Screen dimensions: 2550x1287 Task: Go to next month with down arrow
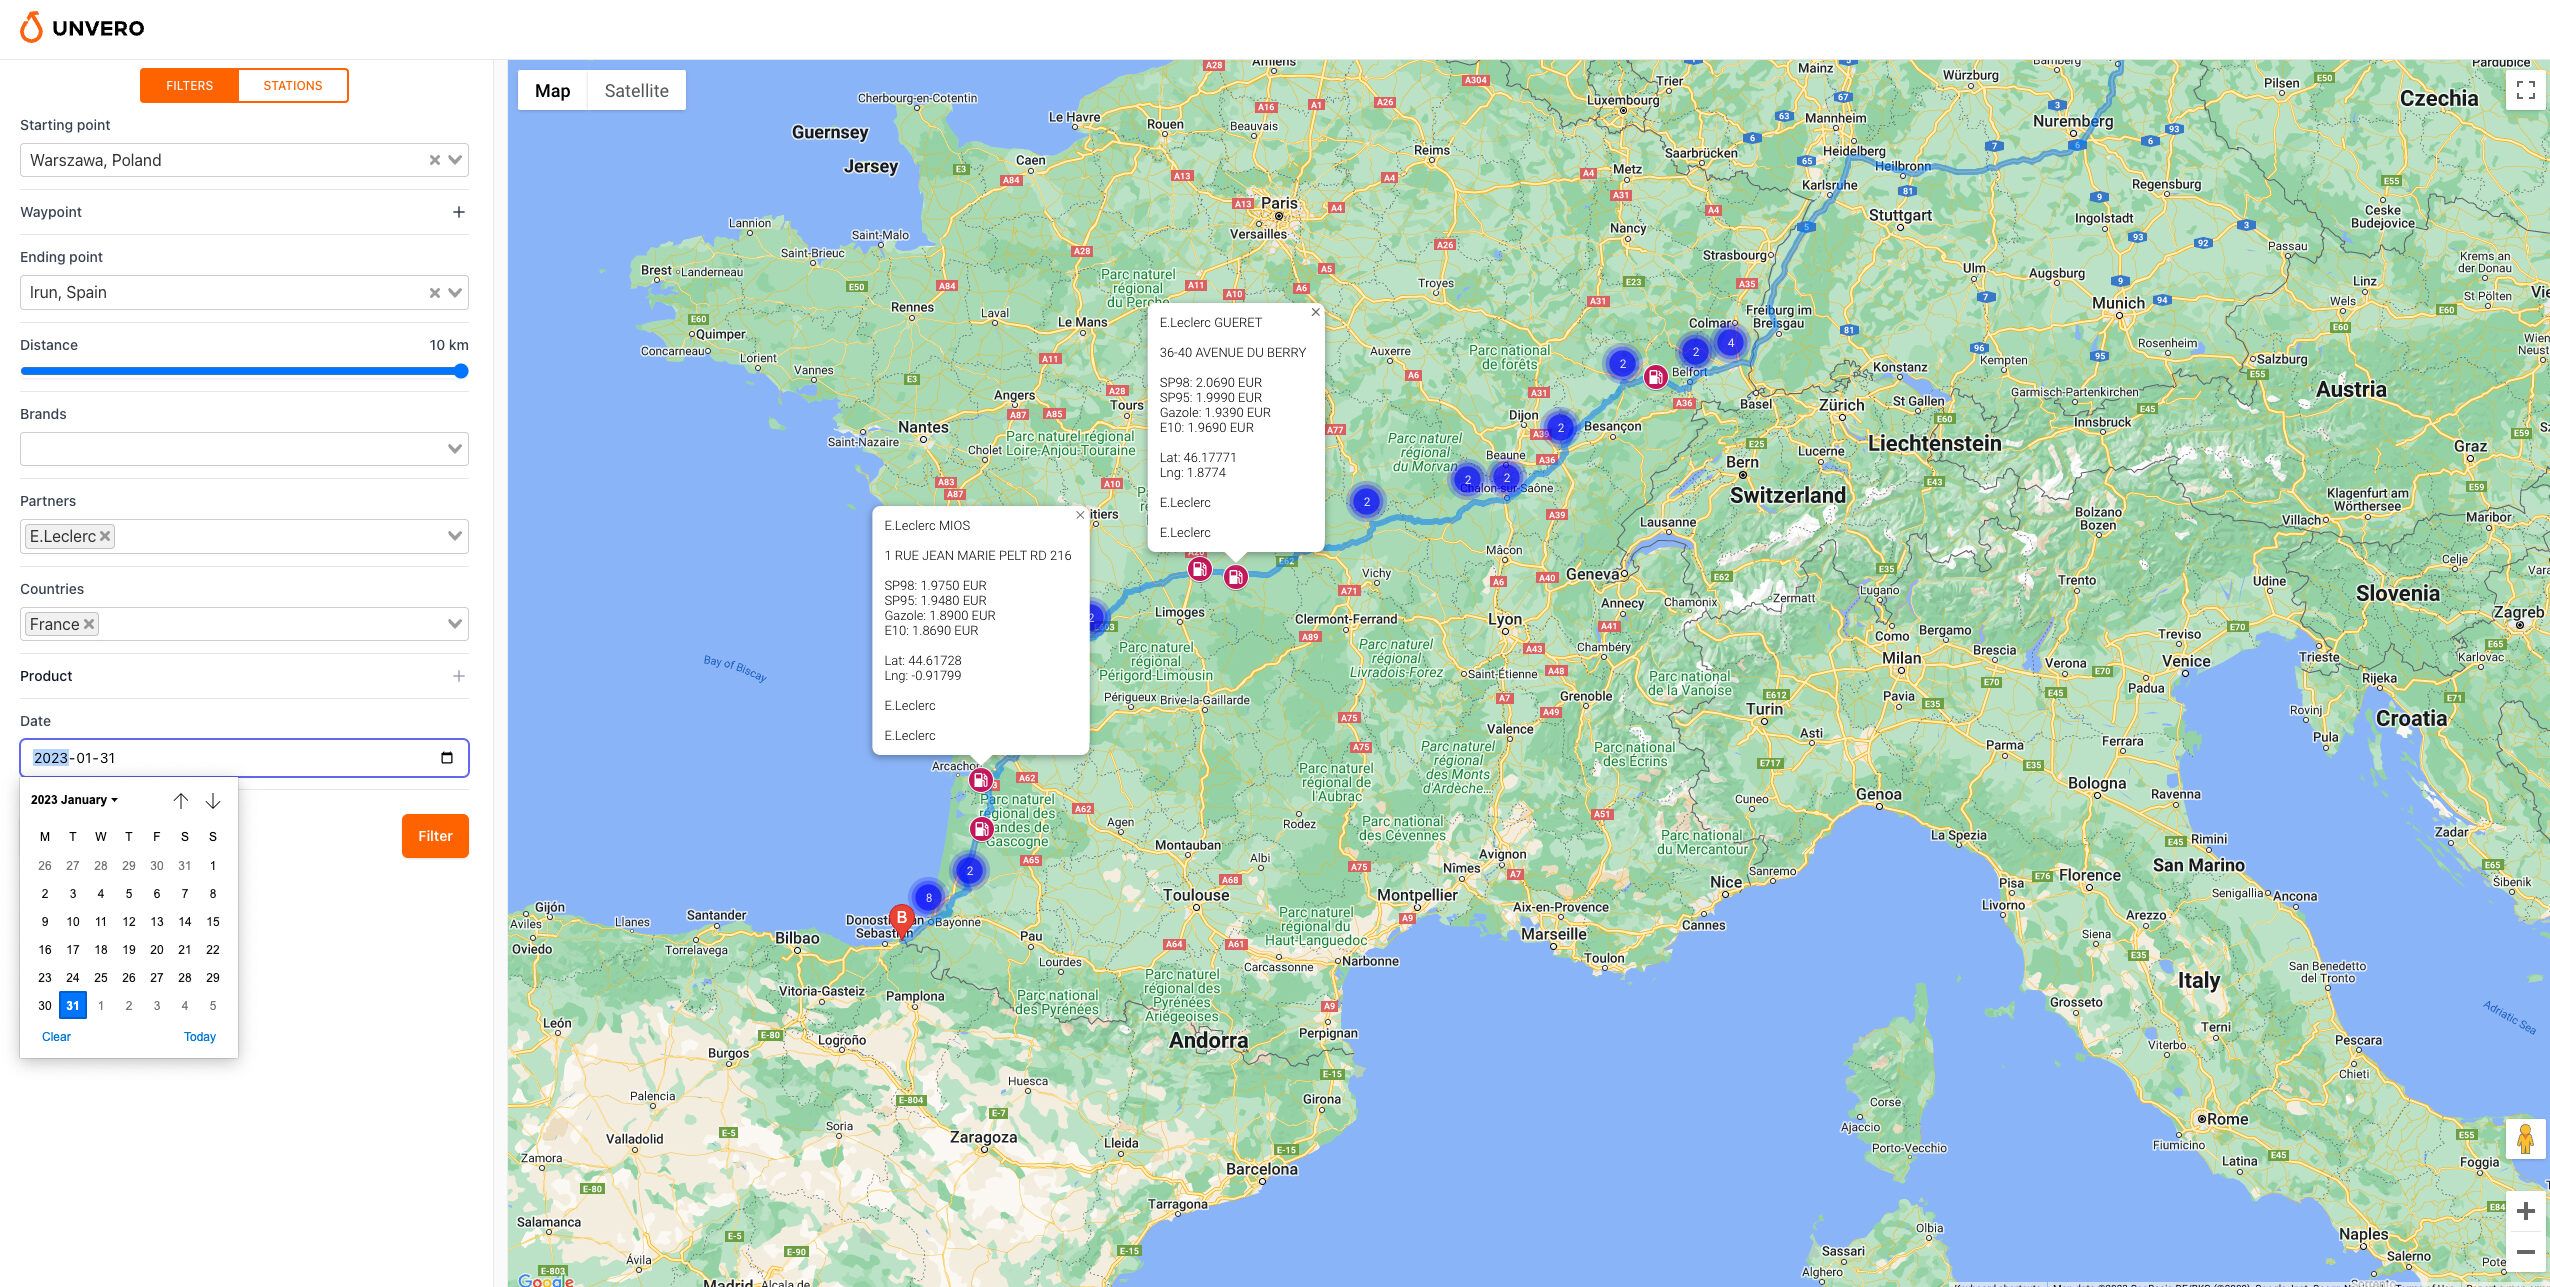pyautogui.click(x=213, y=801)
